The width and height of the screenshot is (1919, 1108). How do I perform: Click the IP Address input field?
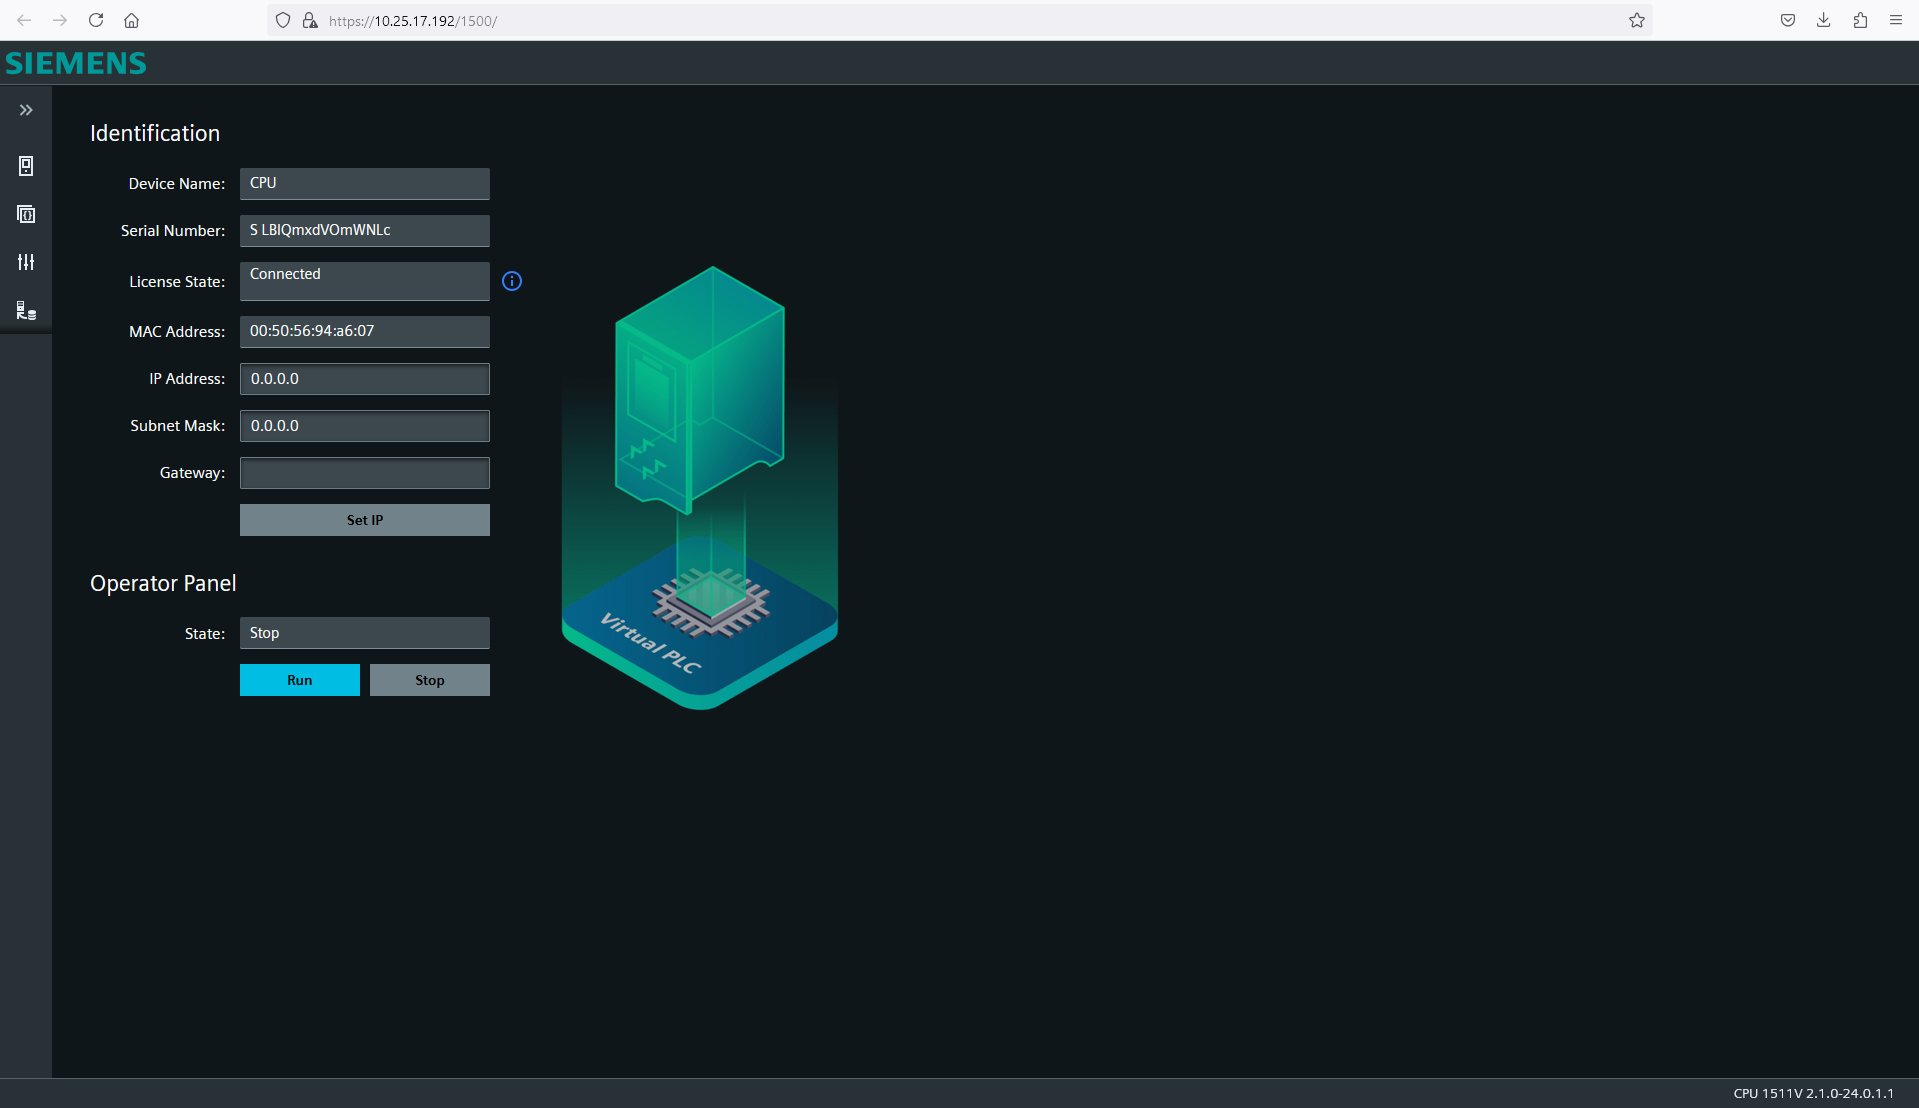pyautogui.click(x=365, y=379)
